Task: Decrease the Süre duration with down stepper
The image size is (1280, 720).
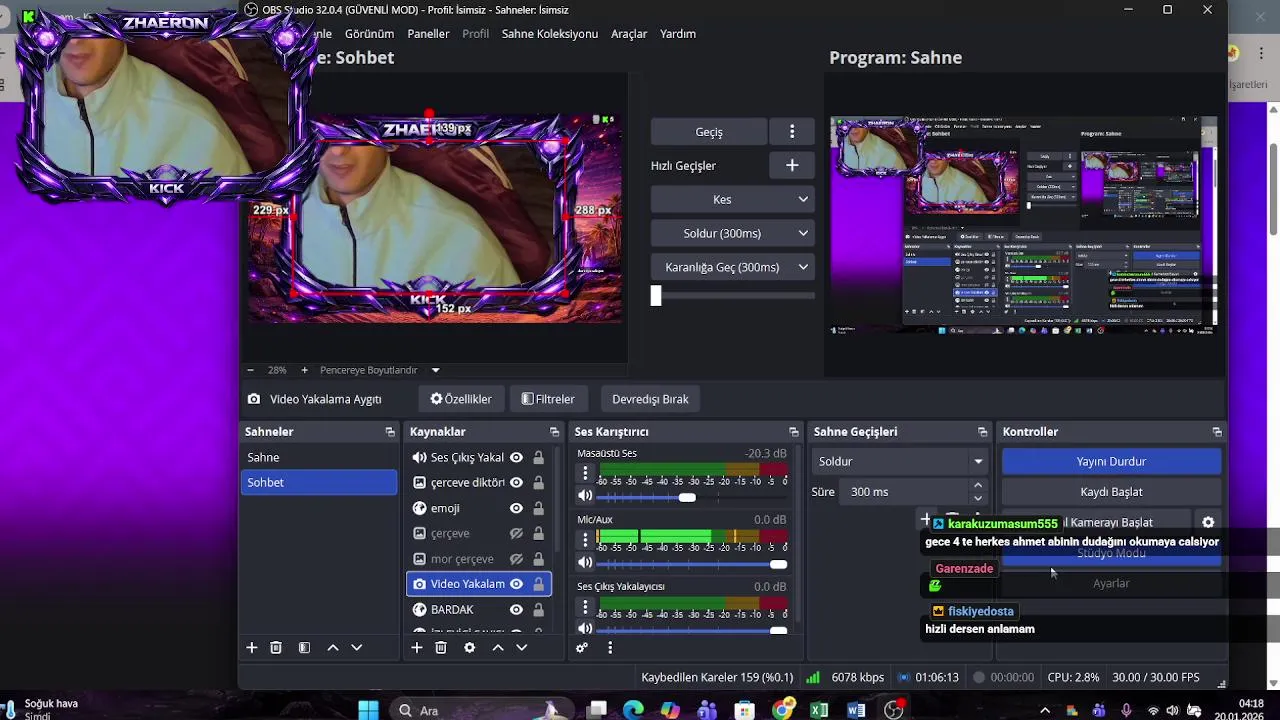Action: point(977,497)
